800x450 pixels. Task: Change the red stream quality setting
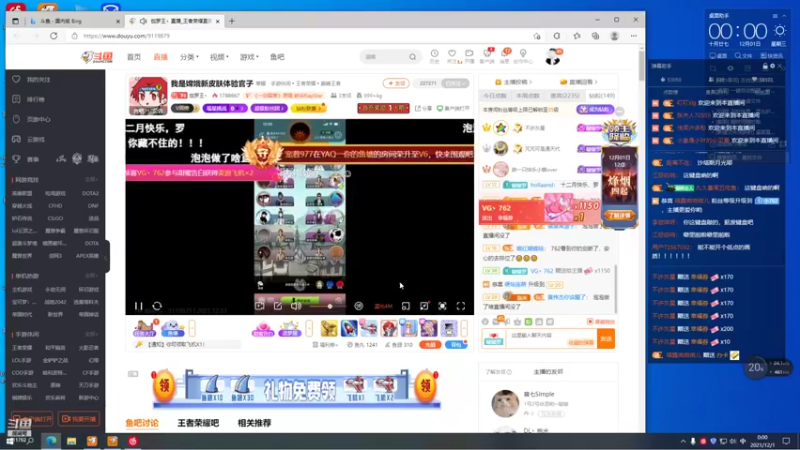[383, 306]
